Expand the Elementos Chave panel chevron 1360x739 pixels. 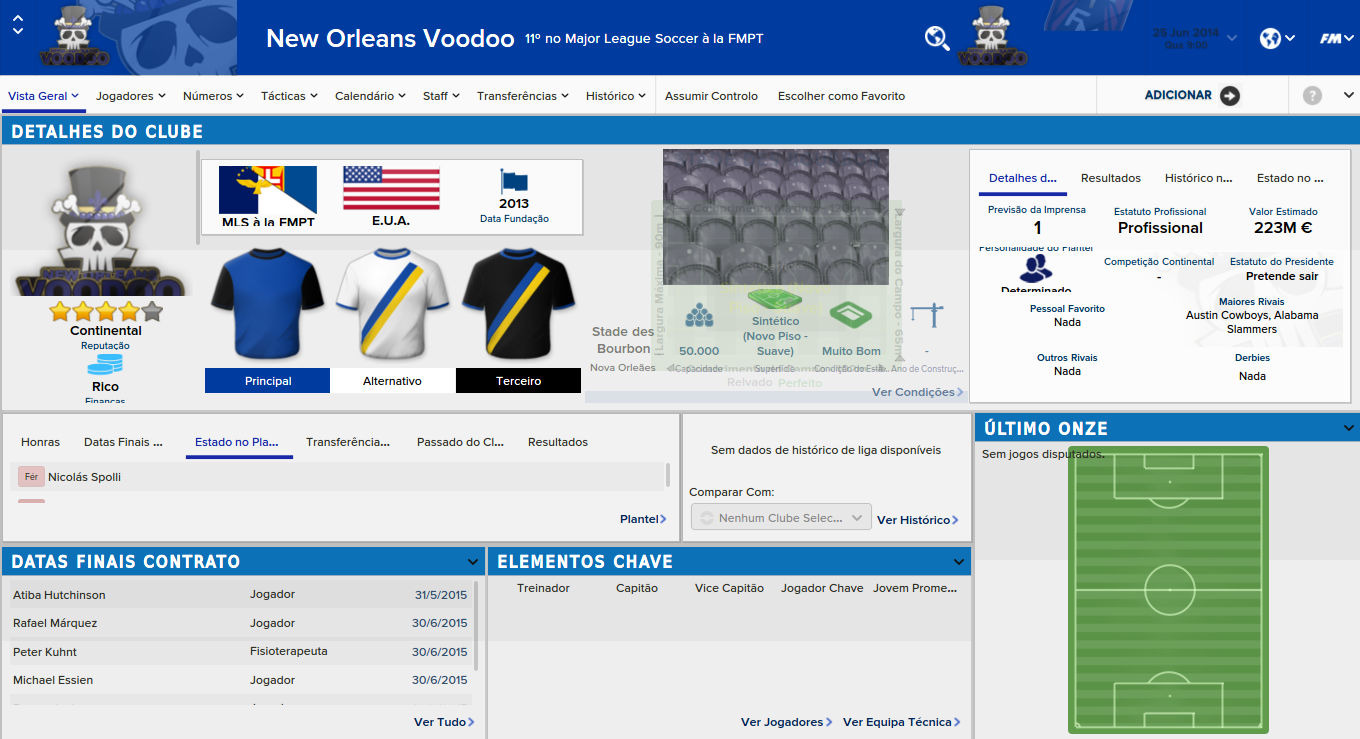[x=959, y=562]
